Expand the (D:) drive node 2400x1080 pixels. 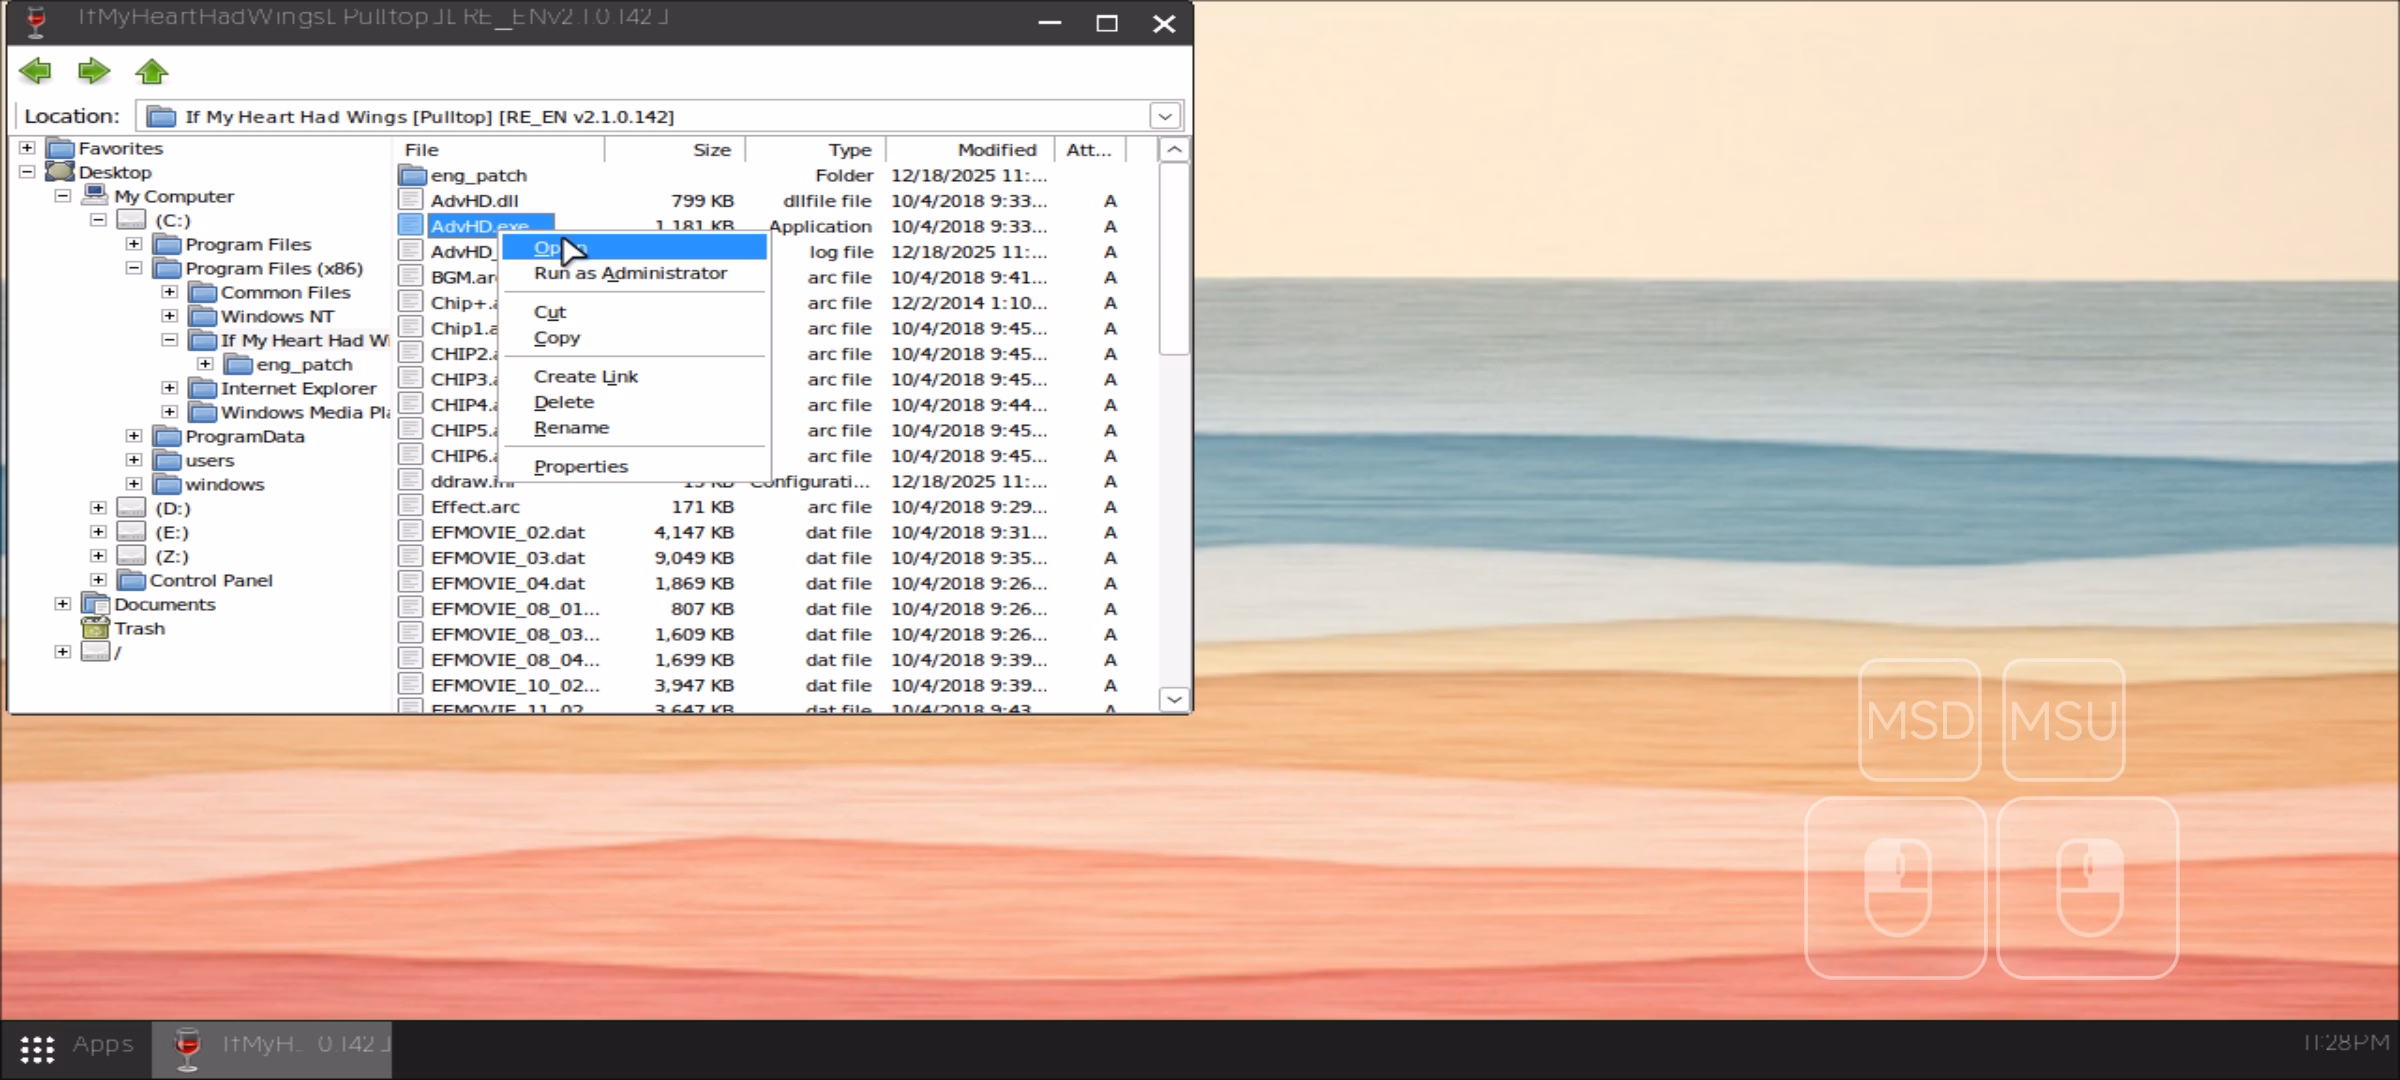pyautogui.click(x=98, y=508)
